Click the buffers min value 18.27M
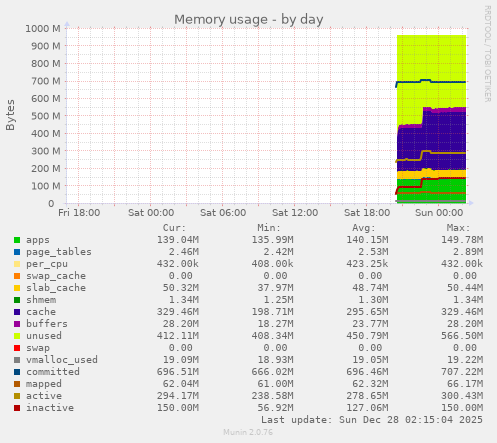The image size is (497, 443). (x=276, y=324)
